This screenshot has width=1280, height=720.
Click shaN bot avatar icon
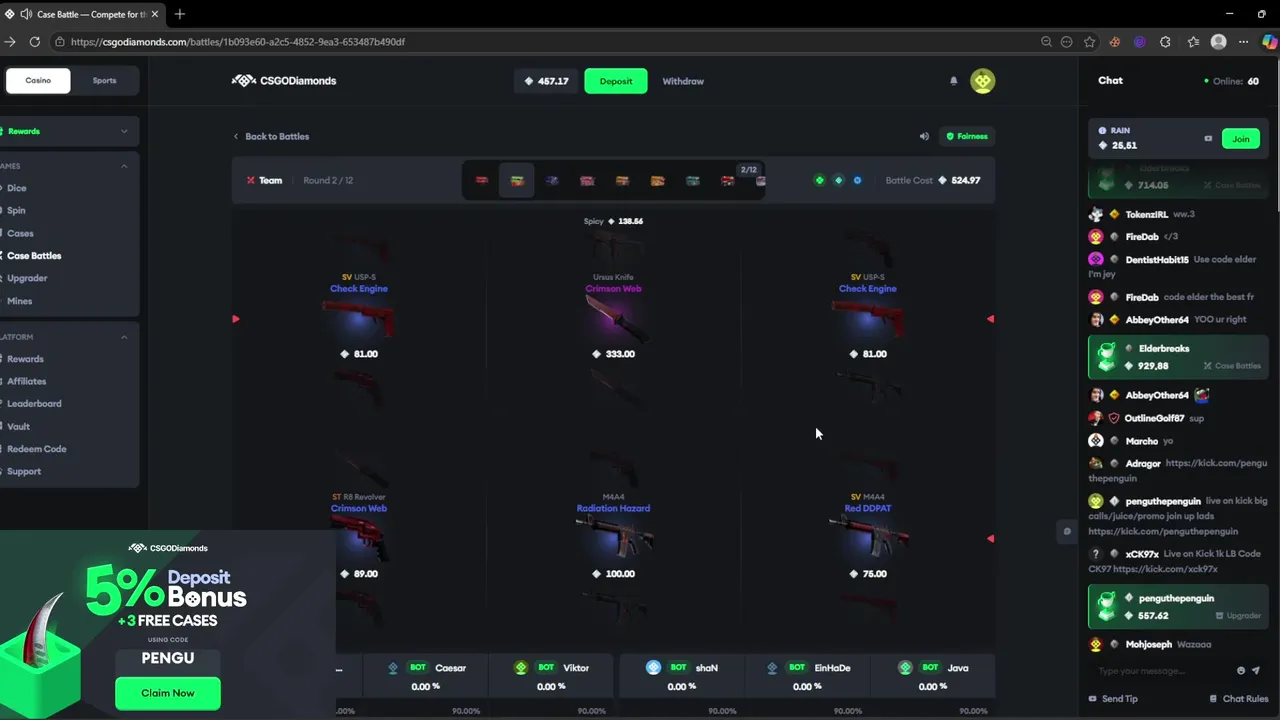point(653,667)
